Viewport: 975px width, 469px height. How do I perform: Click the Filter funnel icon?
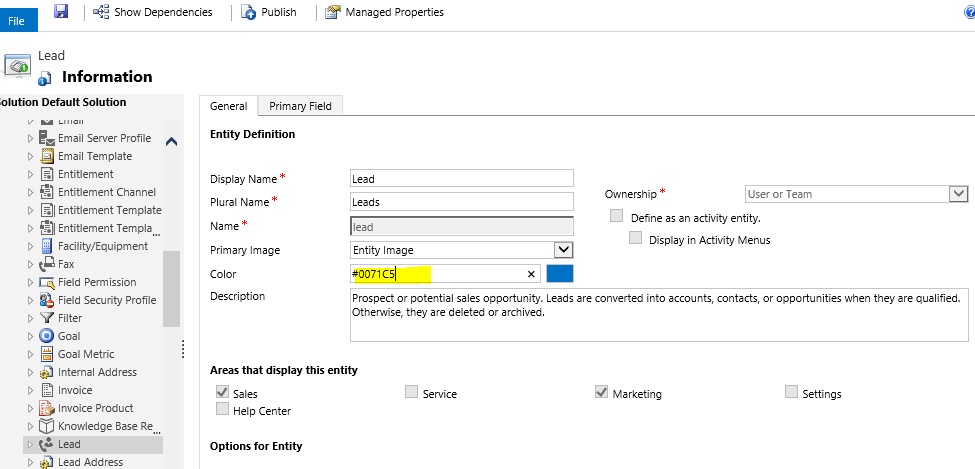click(46, 318)
